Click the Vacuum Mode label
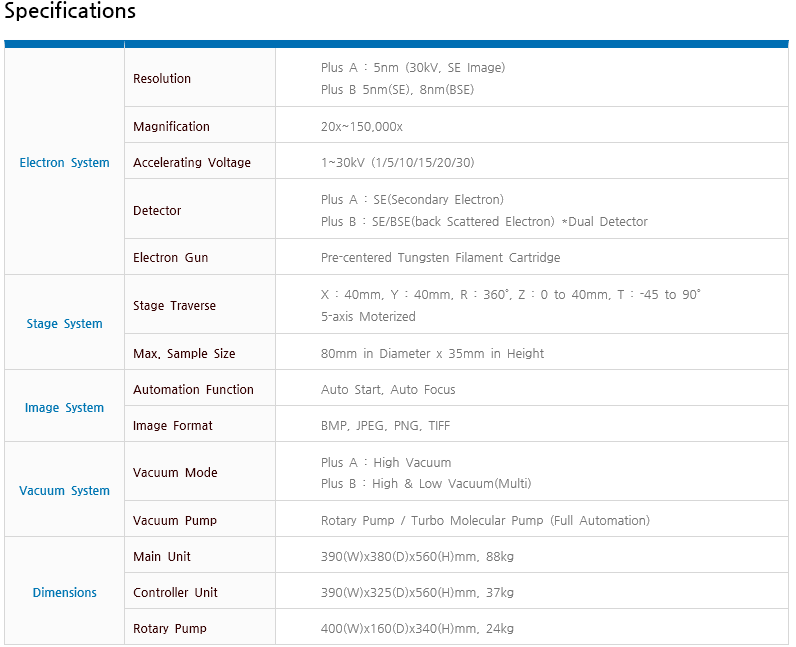The image size is (796, 647). [x=175, y=472]
